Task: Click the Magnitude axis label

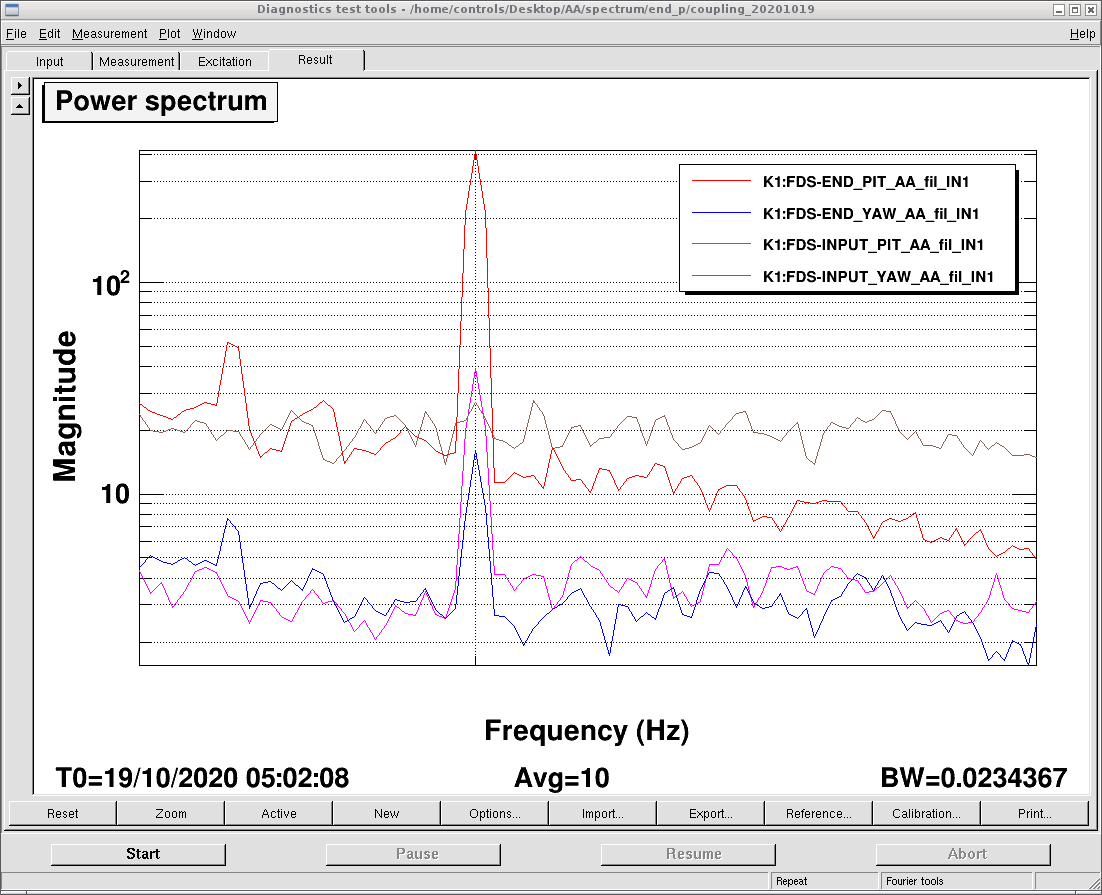Action: [65, 406]
